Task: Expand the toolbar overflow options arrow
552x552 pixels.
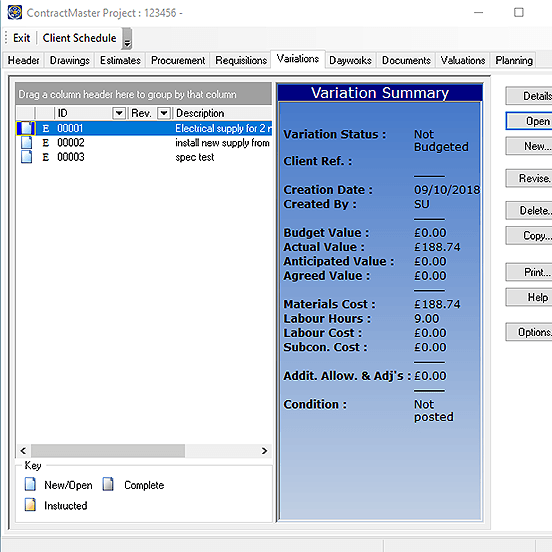Action: (x=127, y=39)
